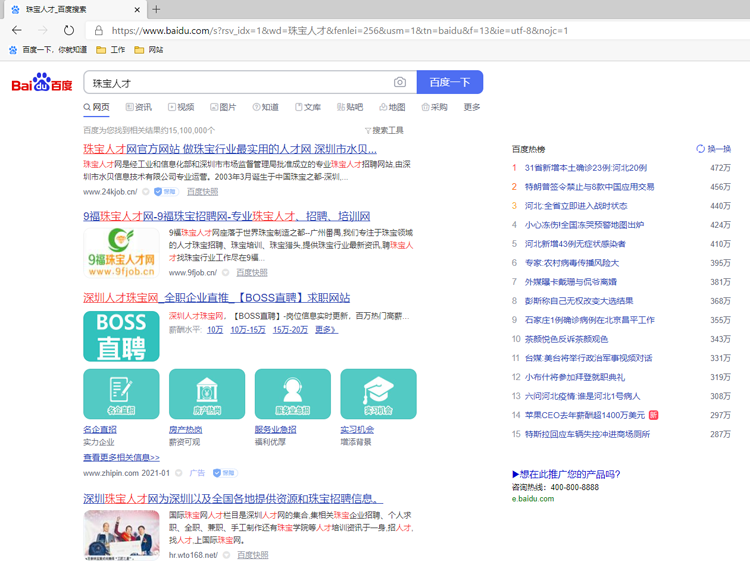Click the camera image search icon
The image size is (750, 565).
tap(400, 82)
